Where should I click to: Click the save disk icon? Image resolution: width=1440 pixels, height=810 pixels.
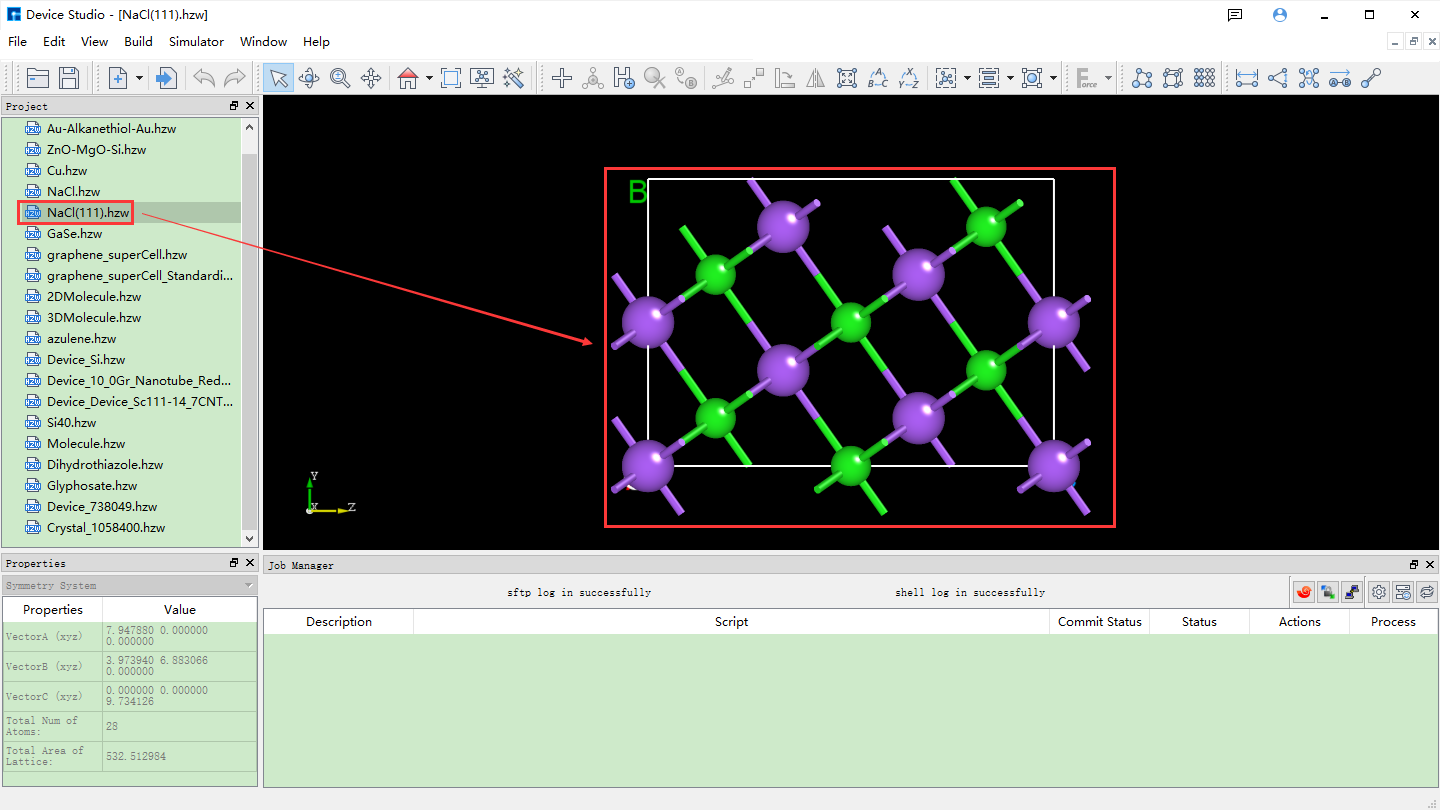[69, 78]
